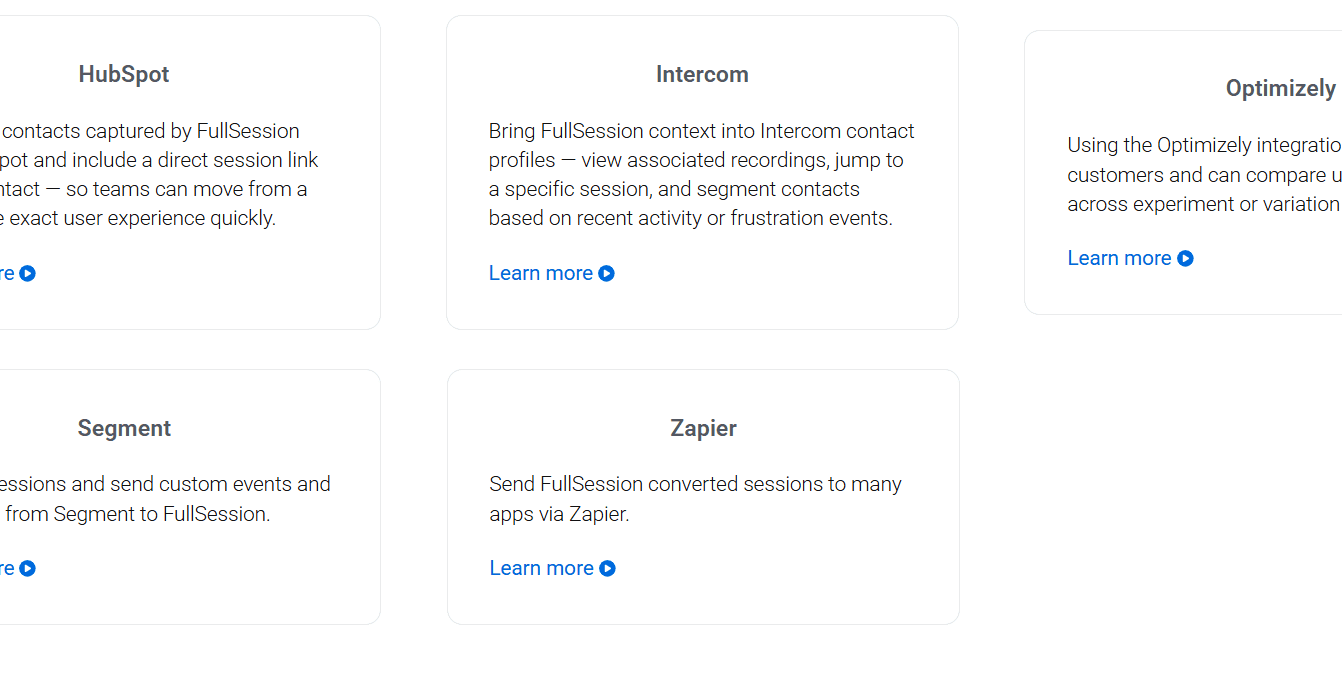Click the arrow icon in the Segment card
Viewport: 1342px width, 686px height.
click(x=28, y=569)
